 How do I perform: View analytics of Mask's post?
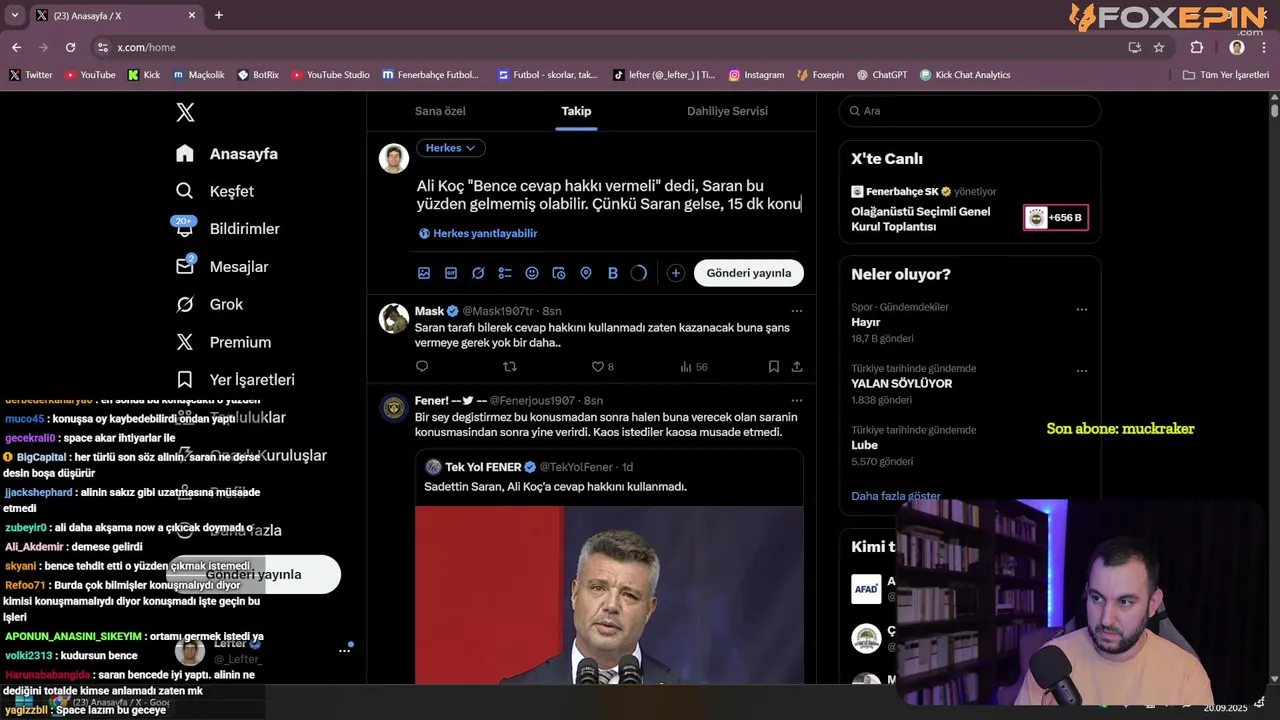pyautogui.click(x=693, y=367)
